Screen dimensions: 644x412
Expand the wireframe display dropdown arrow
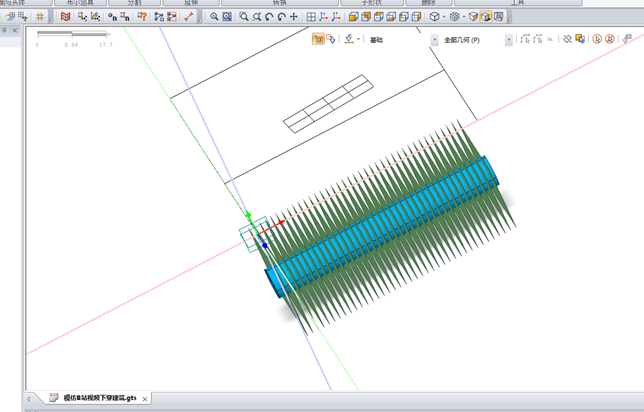point(464,17)
